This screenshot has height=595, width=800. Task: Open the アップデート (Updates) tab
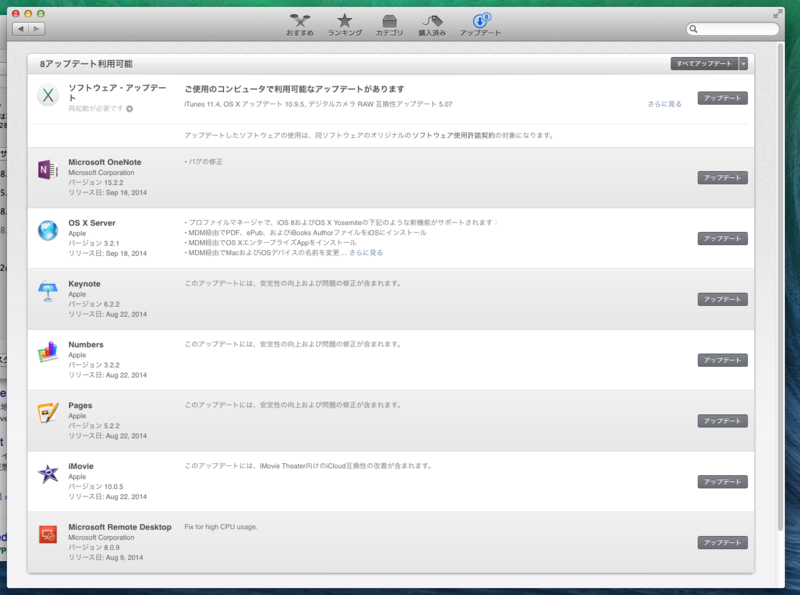tap(480, 25)
